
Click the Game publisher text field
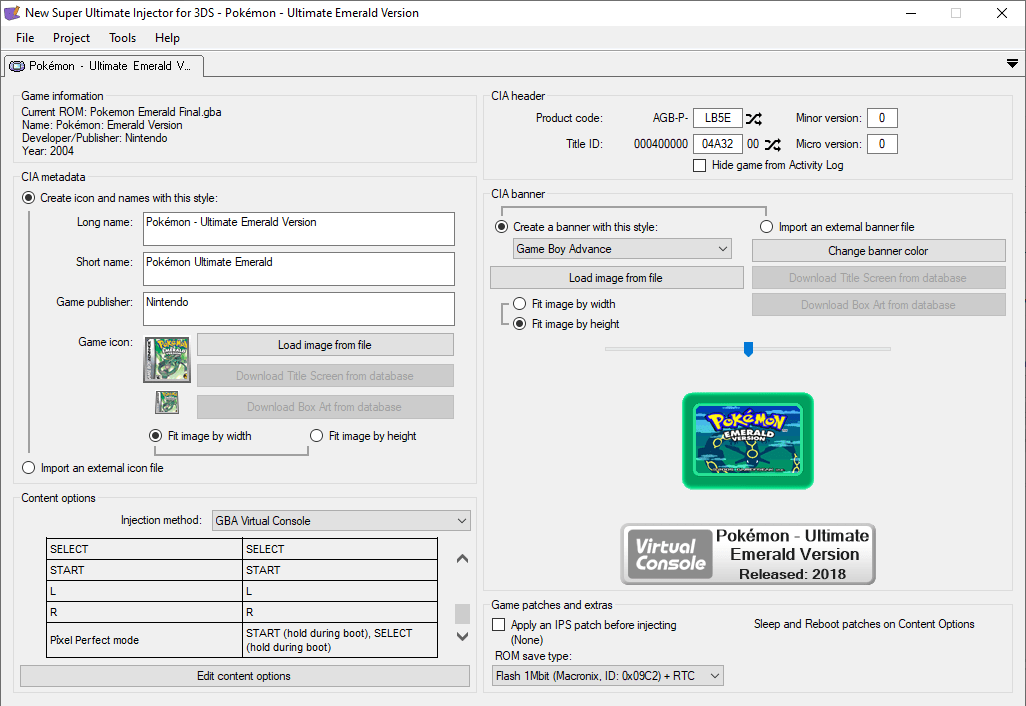(299, 309)
